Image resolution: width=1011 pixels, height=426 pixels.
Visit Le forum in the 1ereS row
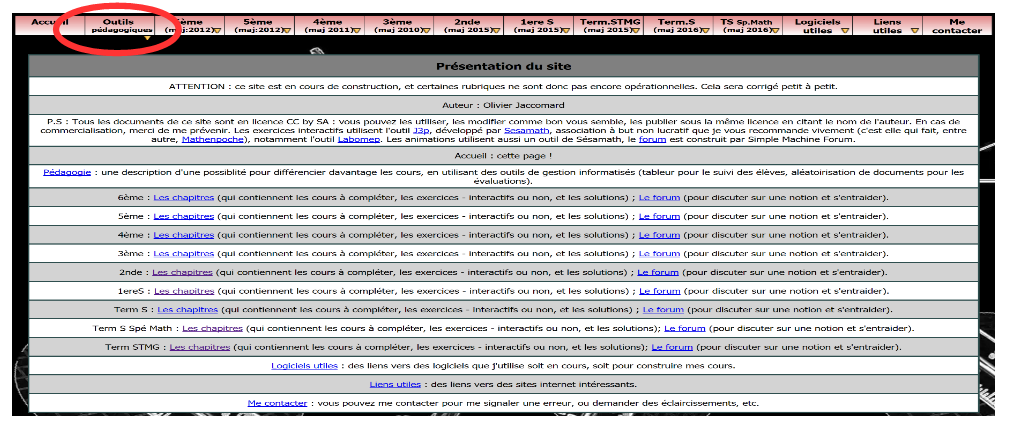coord(660,291)
